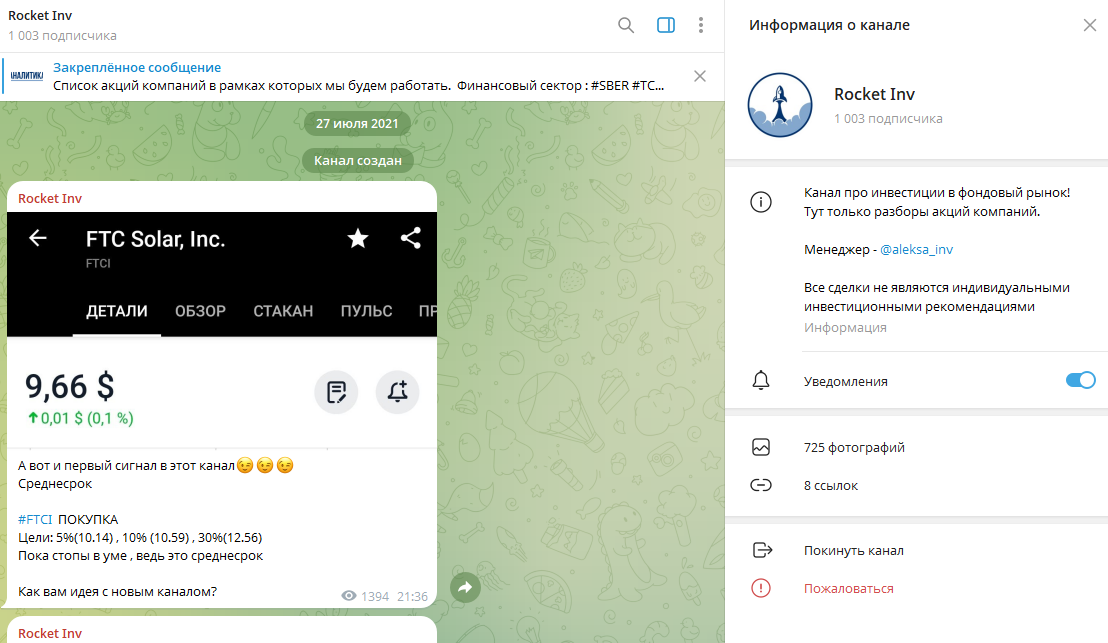
Task: Click the view count eye icon 1394
Action: (348, 596)
